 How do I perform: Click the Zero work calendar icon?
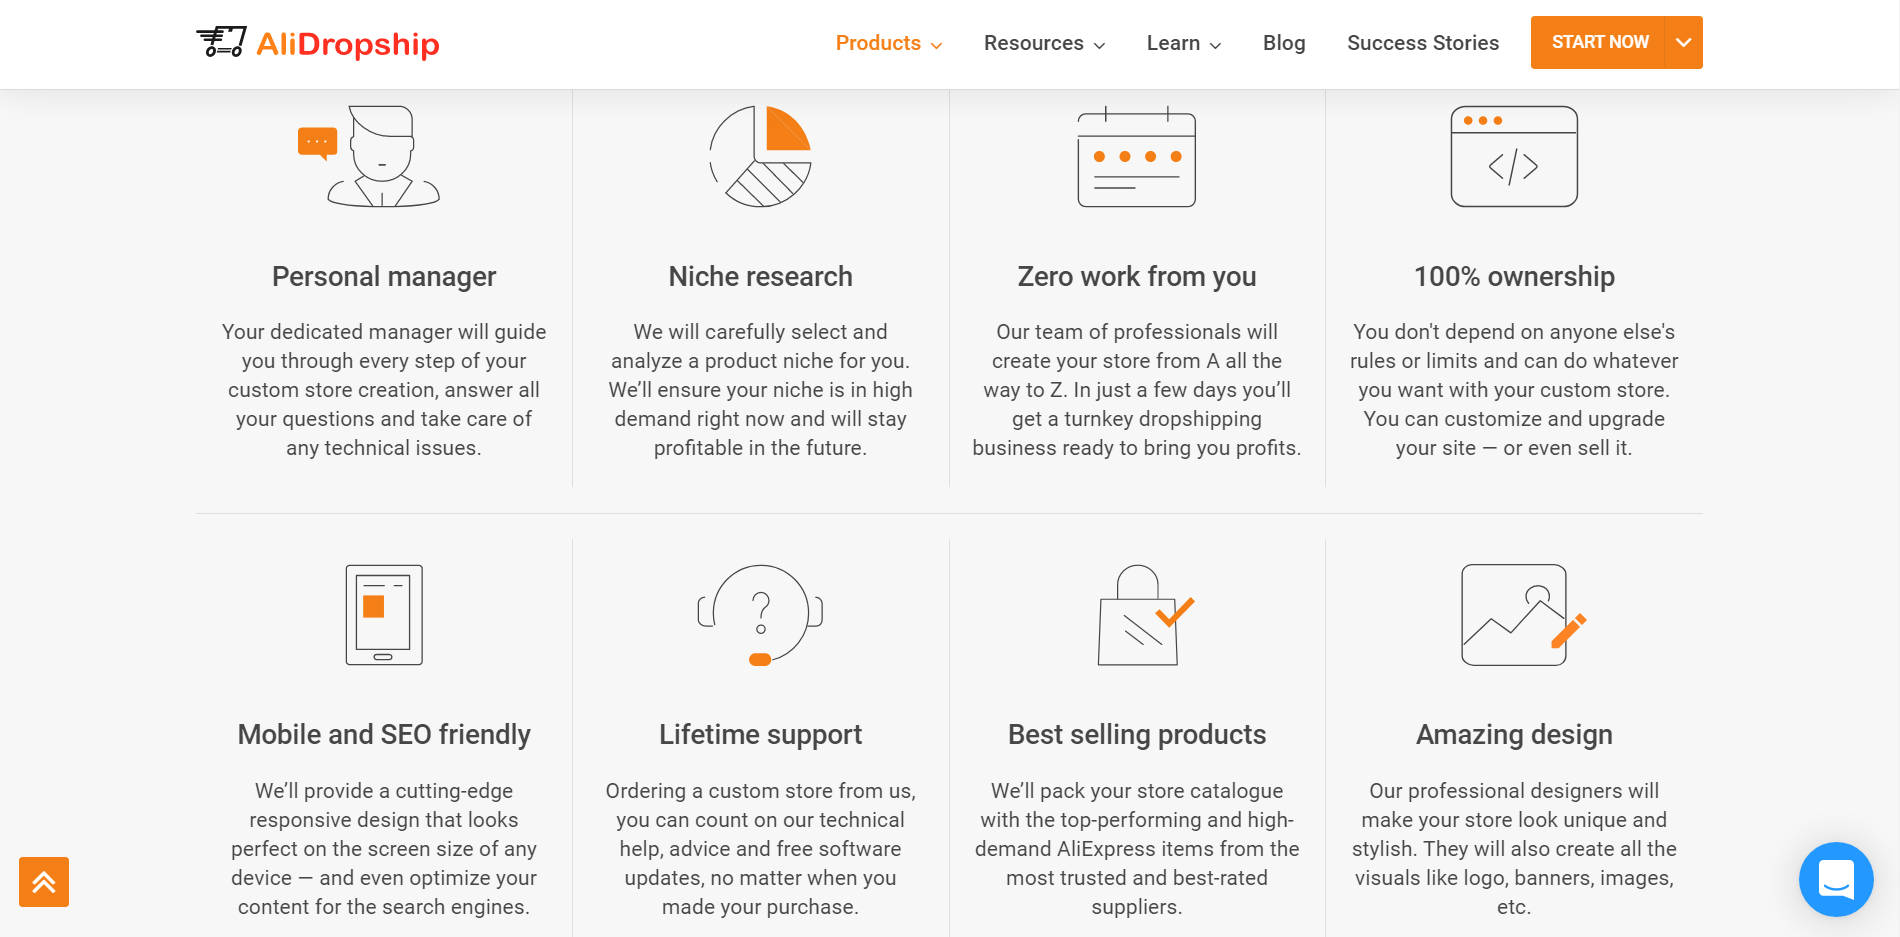click(x=1137, y=156)
